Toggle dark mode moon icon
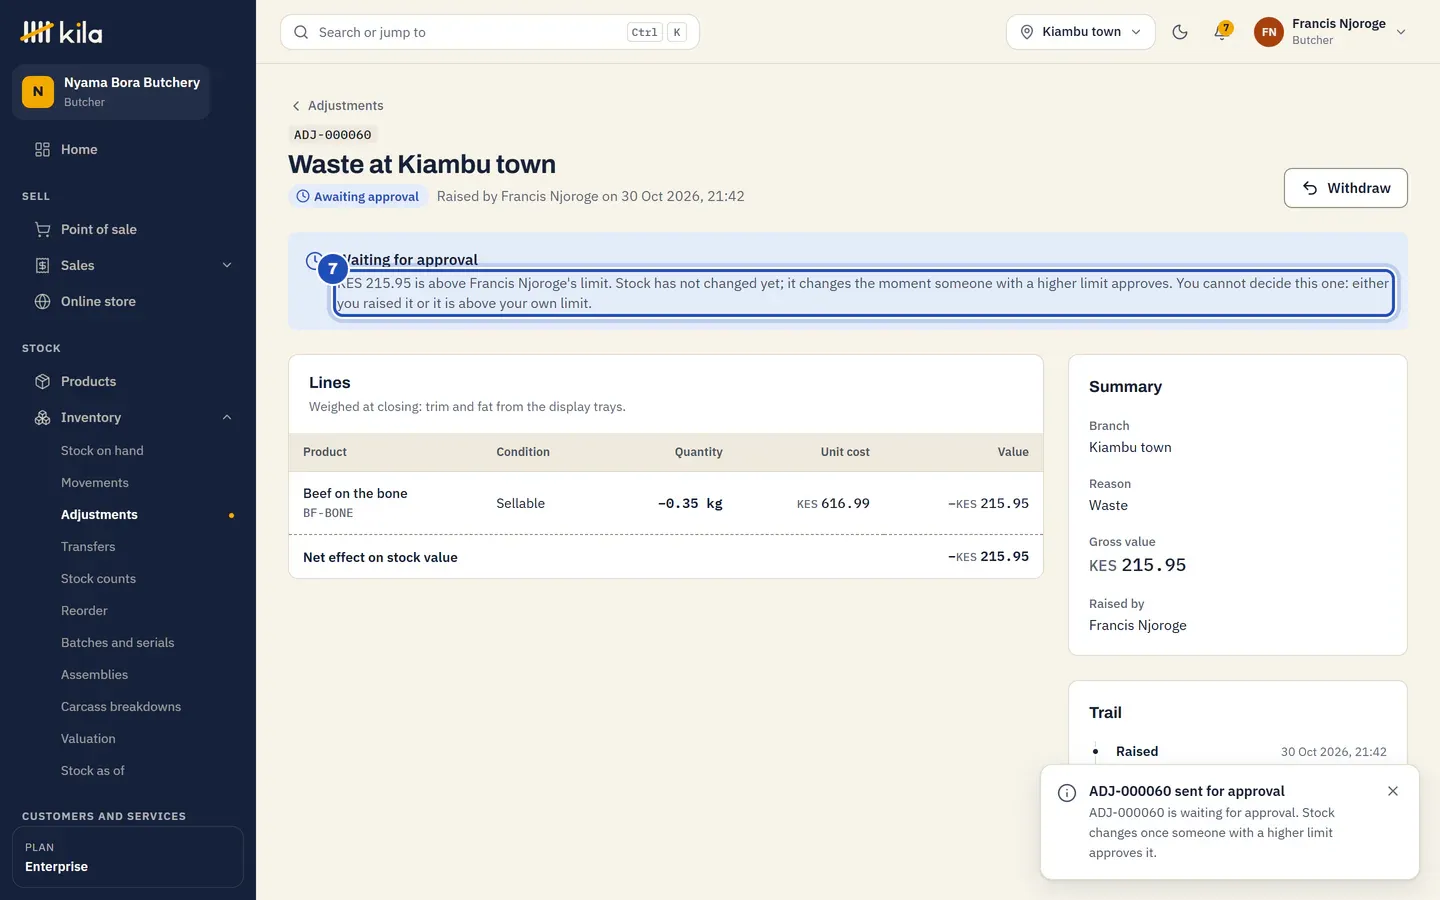The width and height of the screenshot is (1440, 900). pyautogui.click(x=1180, y=32)
